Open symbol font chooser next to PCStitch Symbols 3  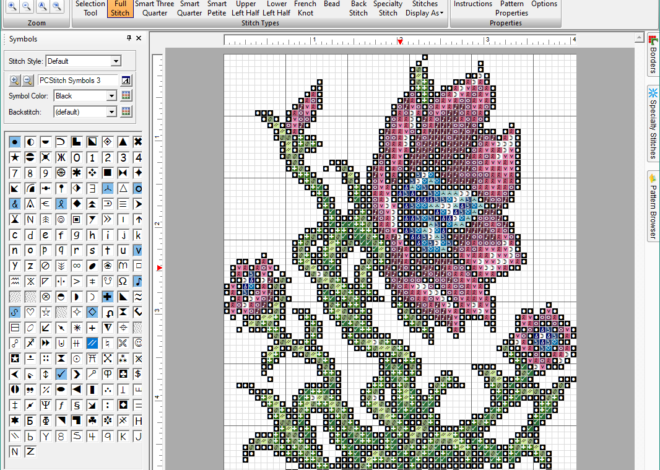[x=126, y=80]
